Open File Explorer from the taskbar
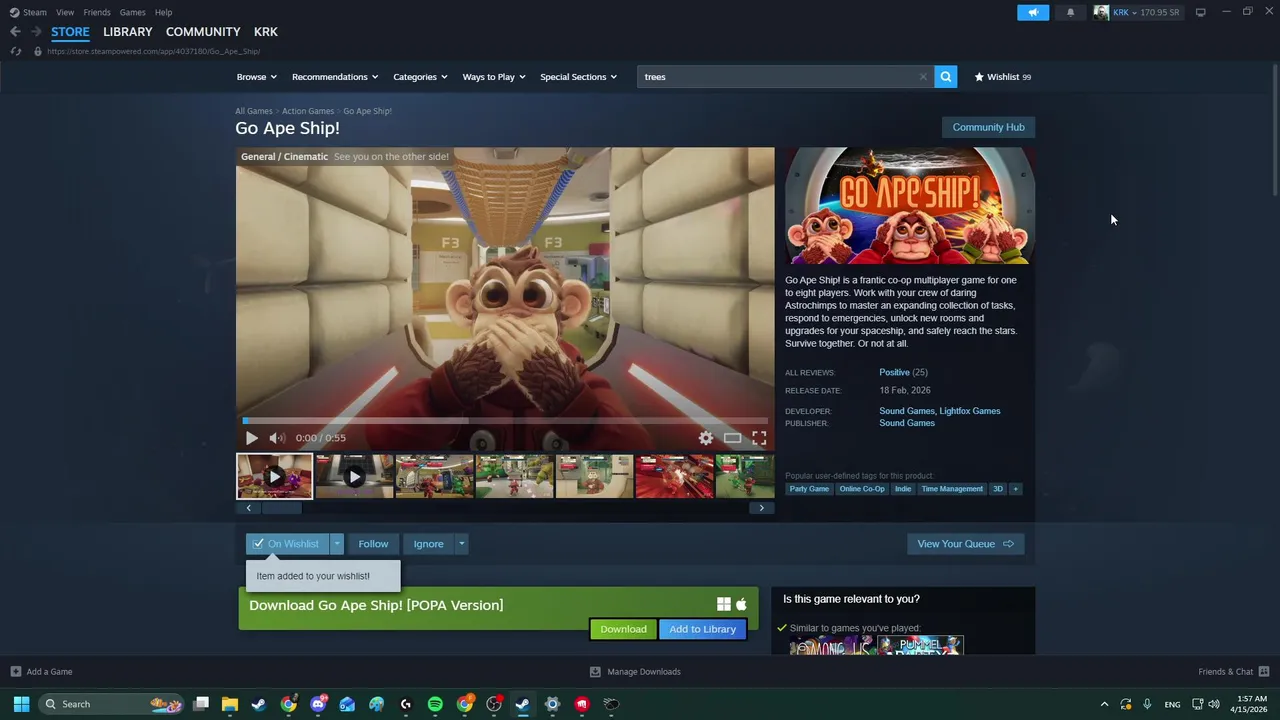This screenshot has width=1280, height=720. click(229, 704)
